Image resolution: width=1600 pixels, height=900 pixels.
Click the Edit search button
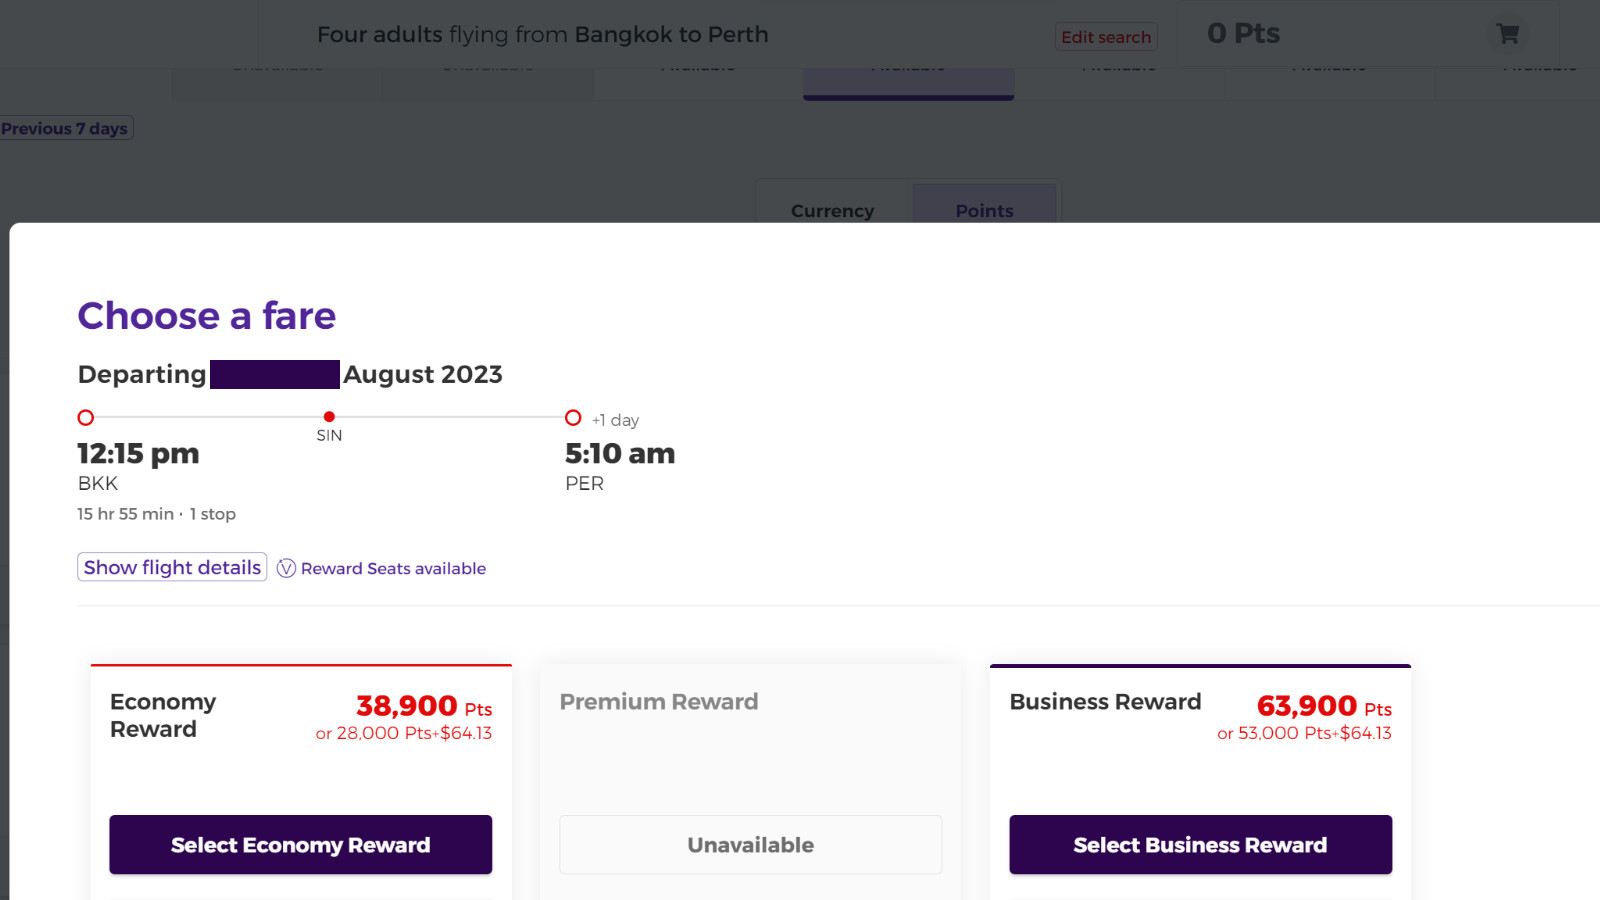point(1106,37)
